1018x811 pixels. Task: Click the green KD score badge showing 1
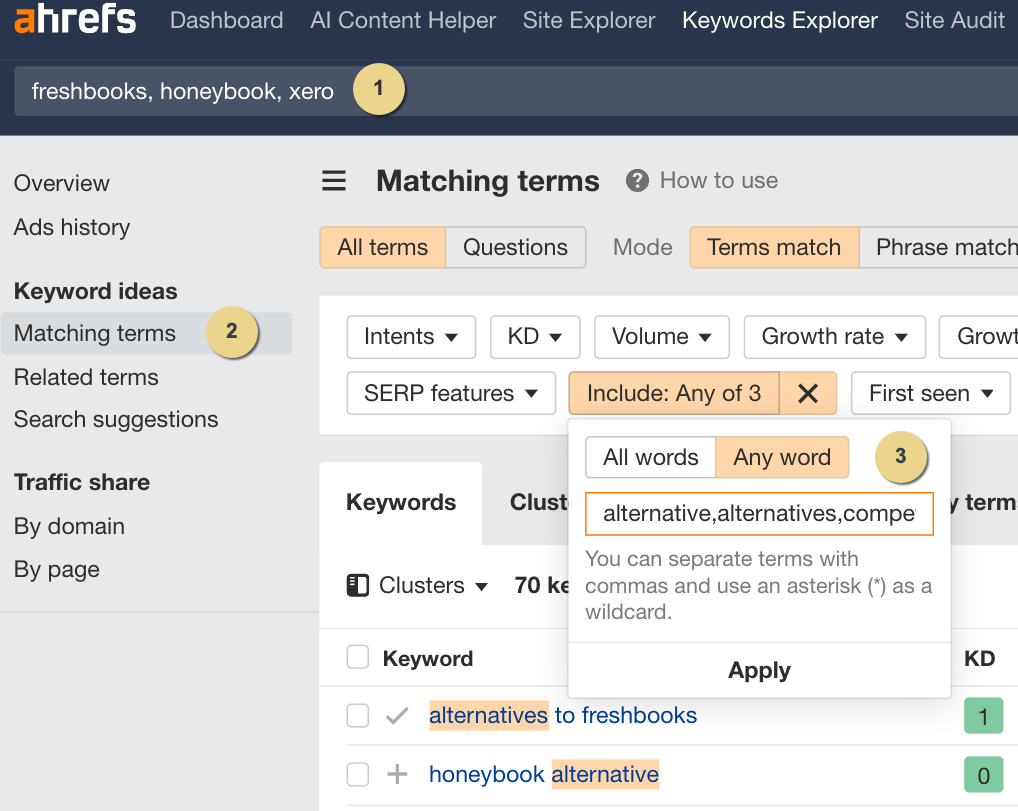tap(981, 715)
